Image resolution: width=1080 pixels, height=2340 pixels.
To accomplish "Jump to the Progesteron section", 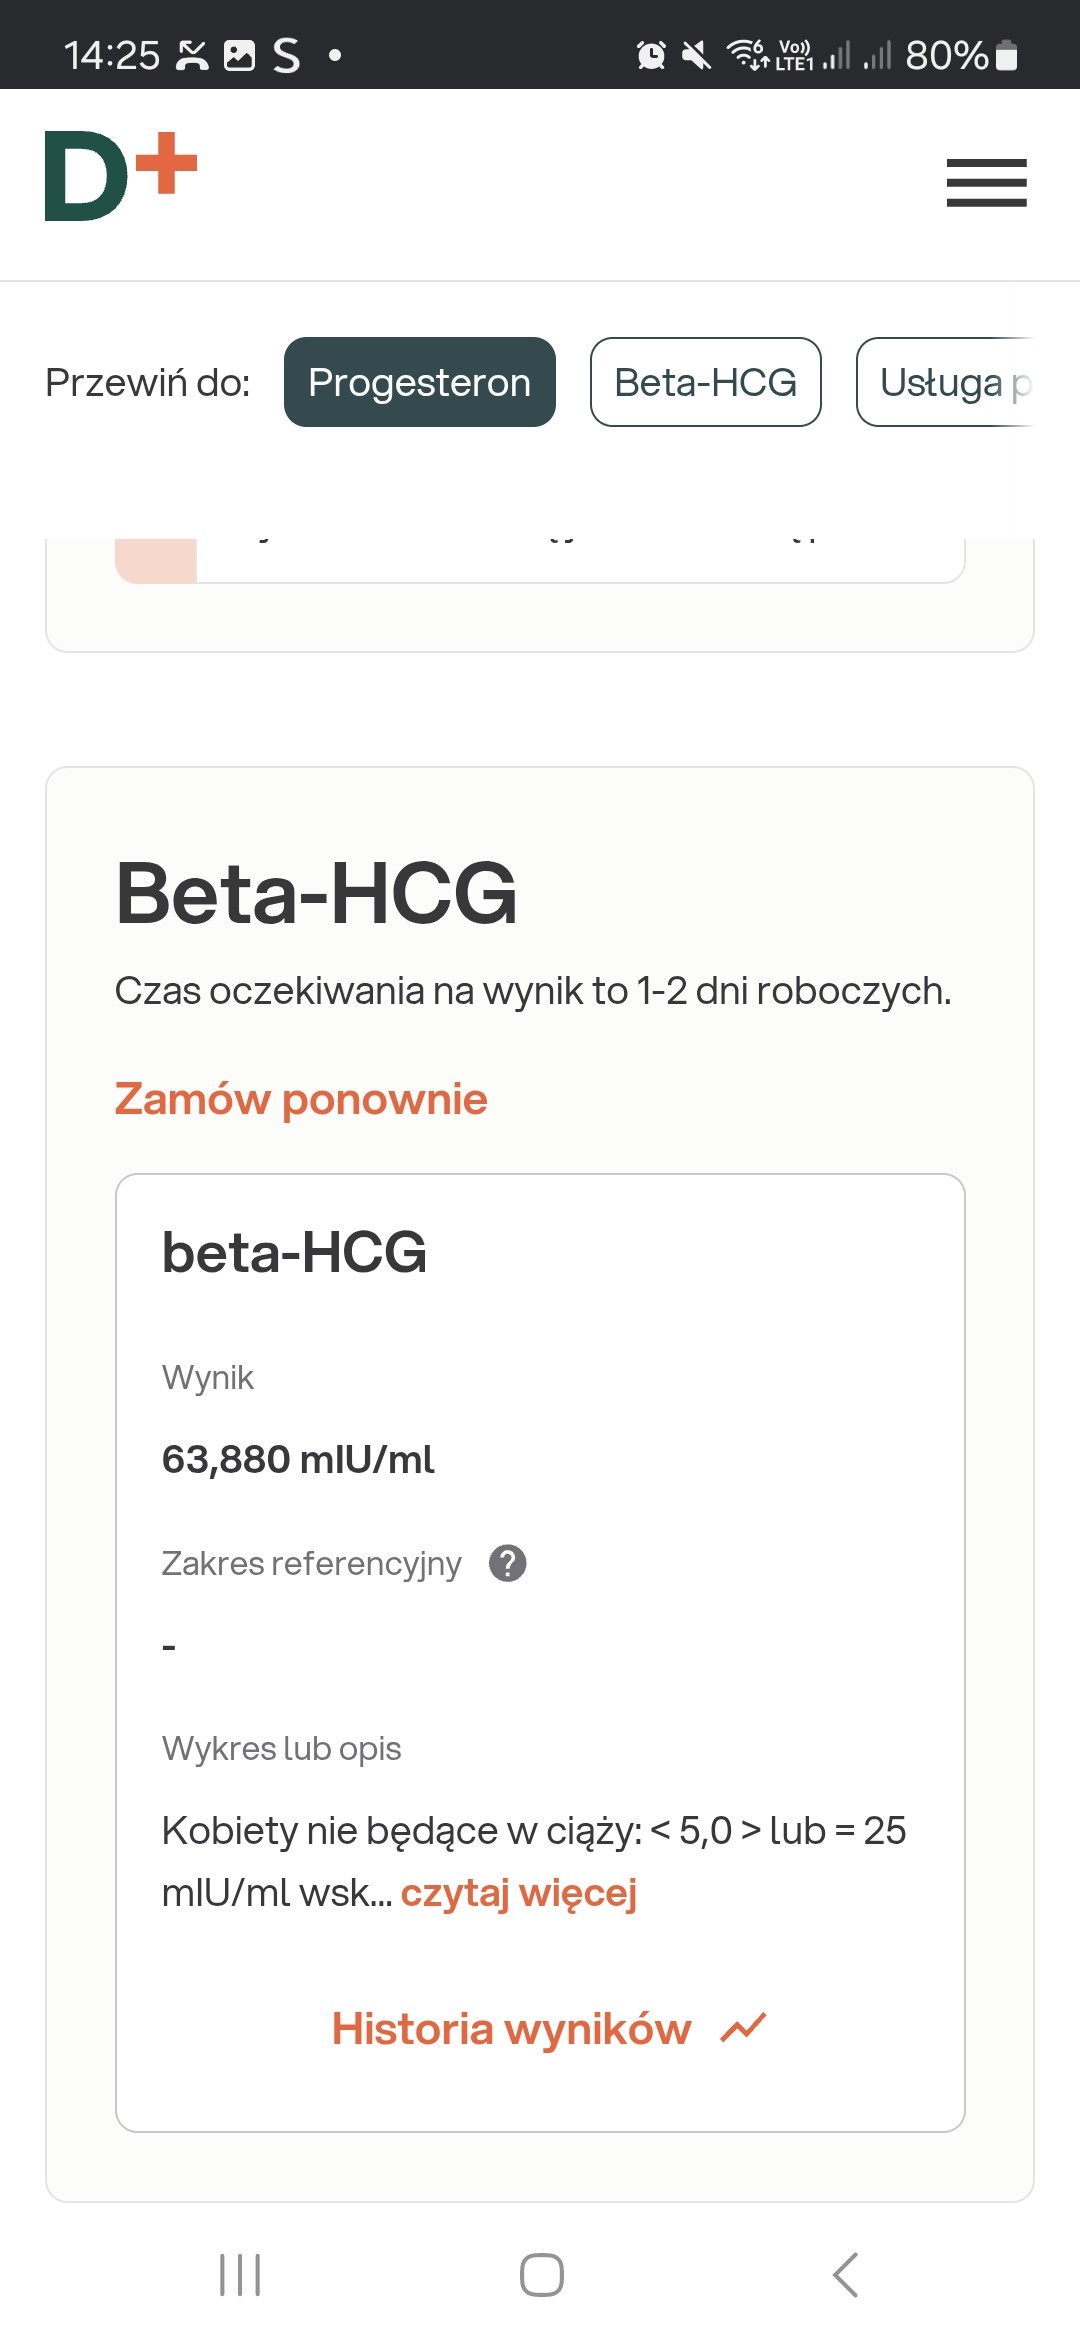I will click(x=419, y=382).
